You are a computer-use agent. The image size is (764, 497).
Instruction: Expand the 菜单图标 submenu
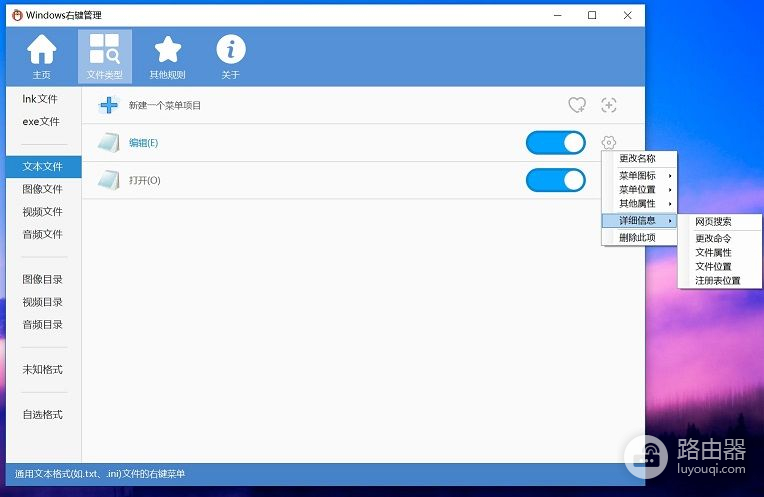click(x=640, y=175)
